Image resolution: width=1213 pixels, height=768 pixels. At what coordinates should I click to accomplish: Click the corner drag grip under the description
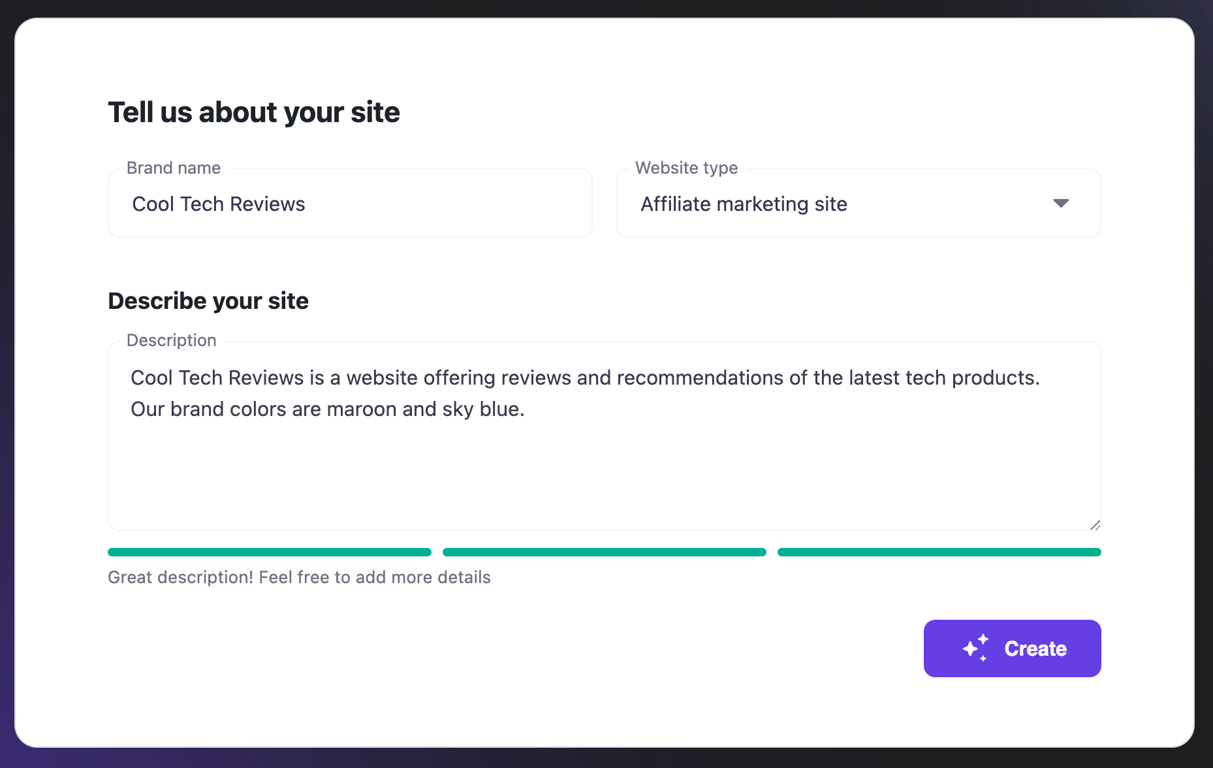click(1095, 524)
